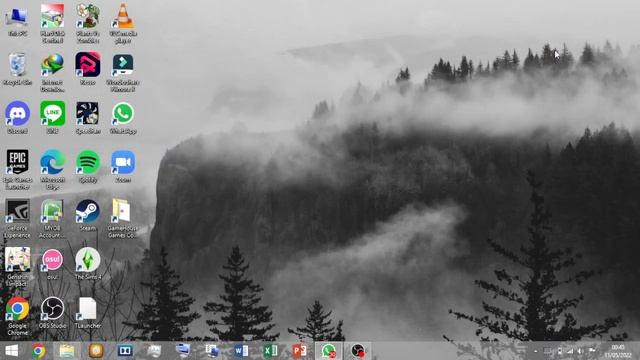This screenshot has height=360, width=640.
Task: Select the VLC media player shortcut
Action: [x=123, y=23]
